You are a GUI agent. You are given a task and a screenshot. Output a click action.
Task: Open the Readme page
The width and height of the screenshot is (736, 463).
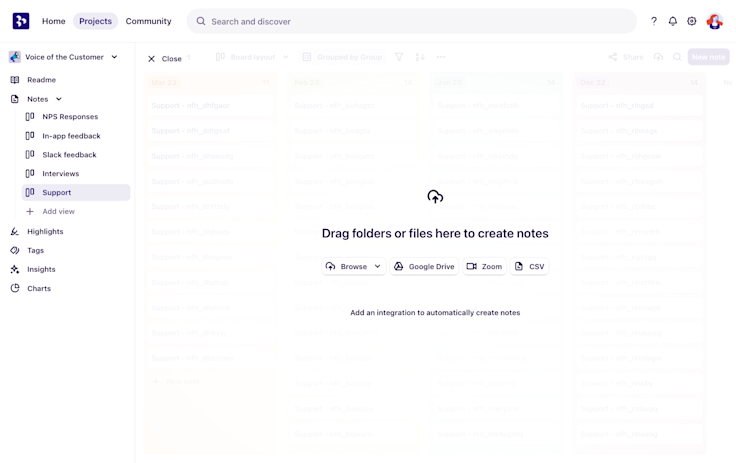coord(41,80)
